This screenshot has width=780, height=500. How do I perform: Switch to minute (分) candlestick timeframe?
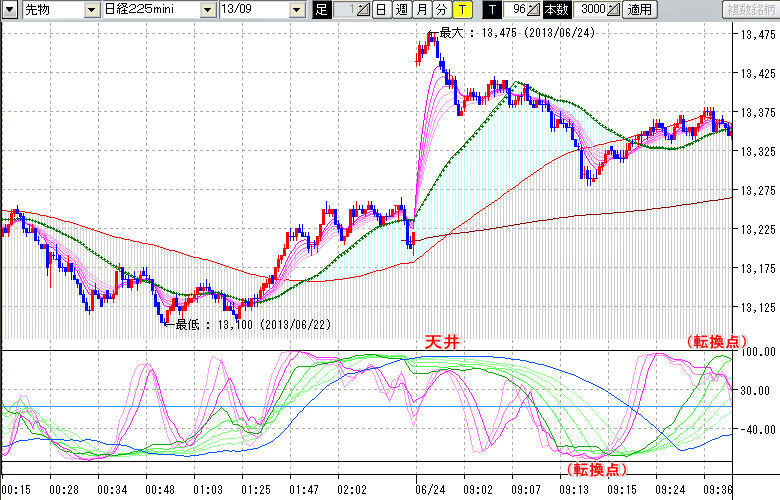pos(441,10)
